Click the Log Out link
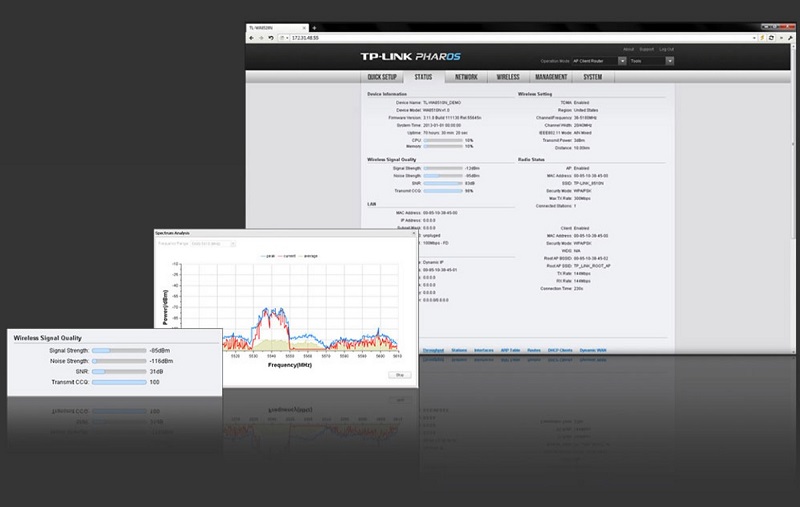This screenshot has height=507, width=800. pyautogui.click(x=666, y=49)
